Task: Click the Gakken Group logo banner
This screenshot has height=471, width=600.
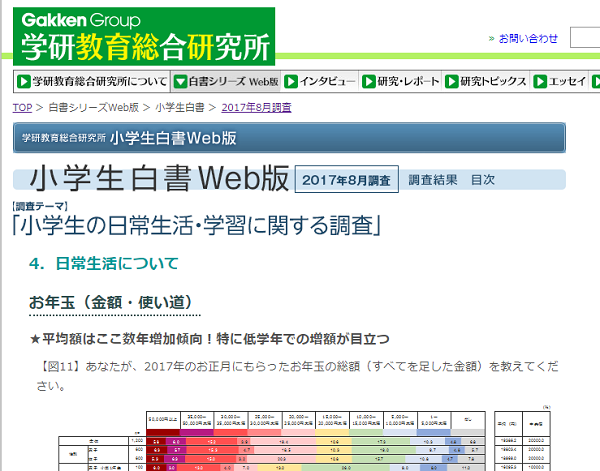Action: pyautogui.click(x=144, y=36)
